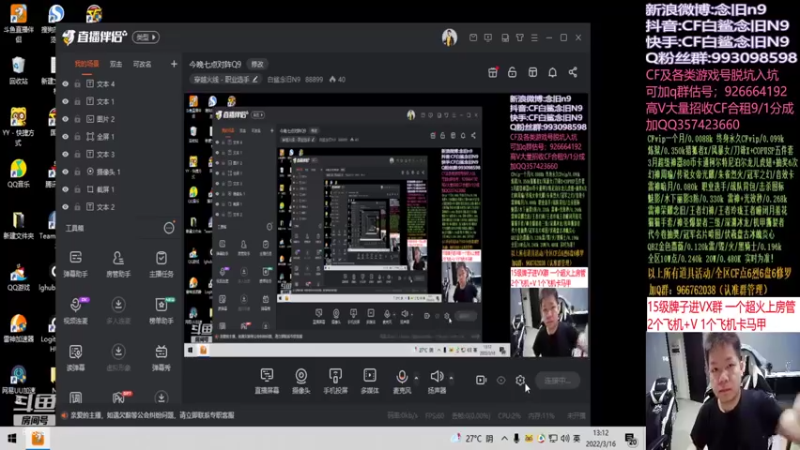Screen dimensions: 800x450
Task: Toggle visibility of 全屏 1 source
Action: 65,137
